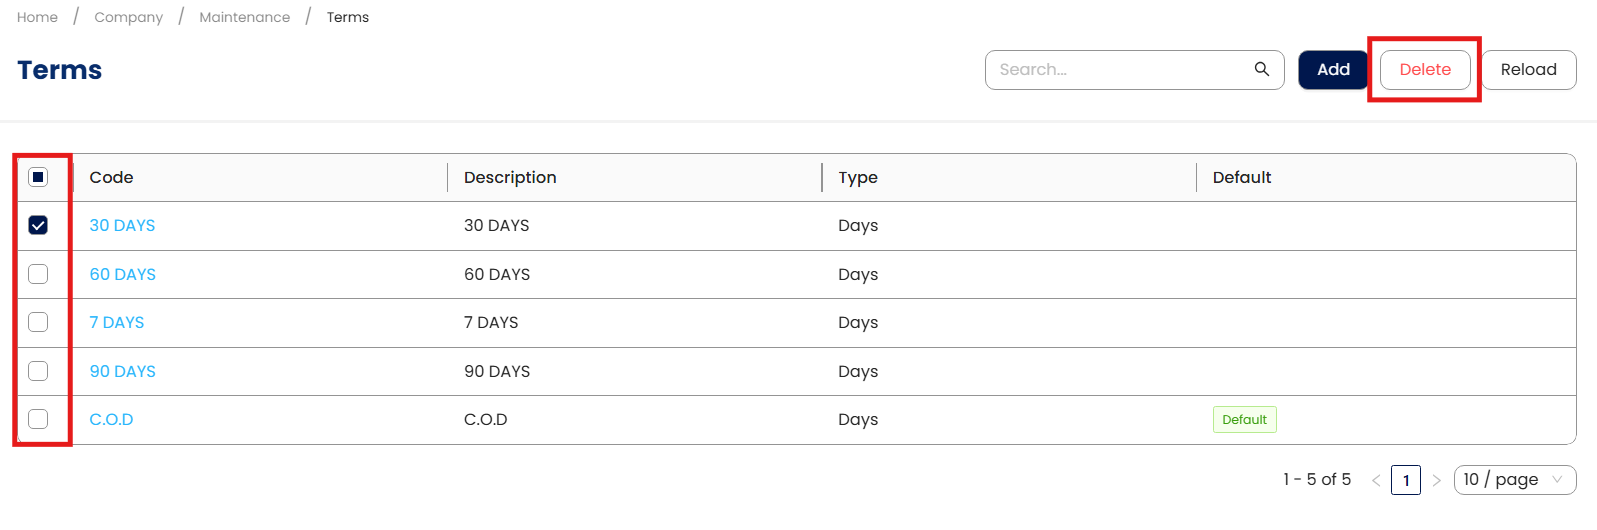Viewport: 1597px width, 530px height.
Task: Reload the terms list
Action: pyautogui.click(x=1528, y=70)
